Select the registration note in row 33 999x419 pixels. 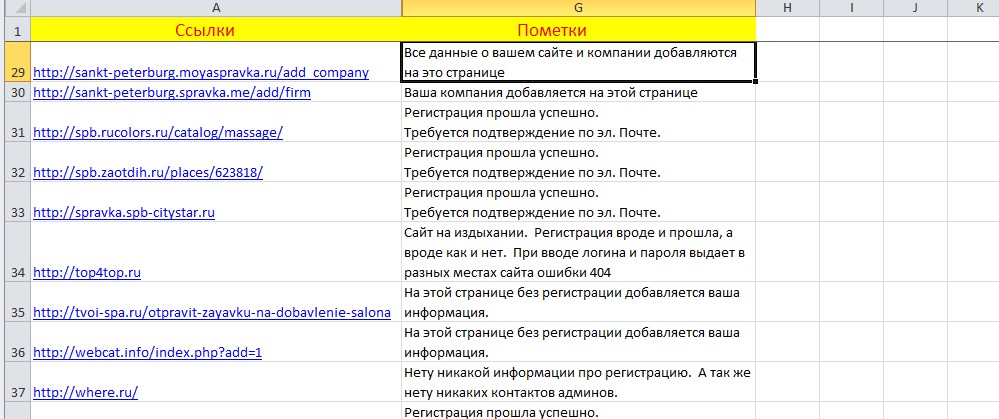click(579, 202)
